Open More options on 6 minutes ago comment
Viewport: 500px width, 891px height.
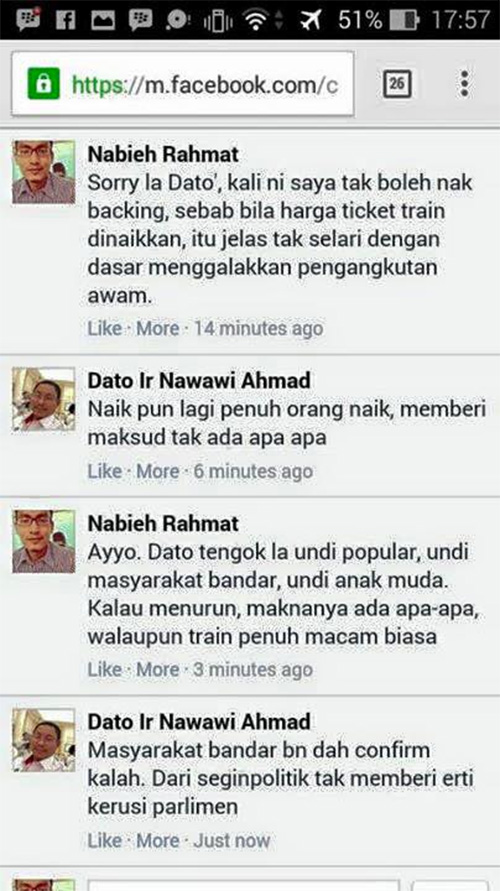click(x=158, y=471)
